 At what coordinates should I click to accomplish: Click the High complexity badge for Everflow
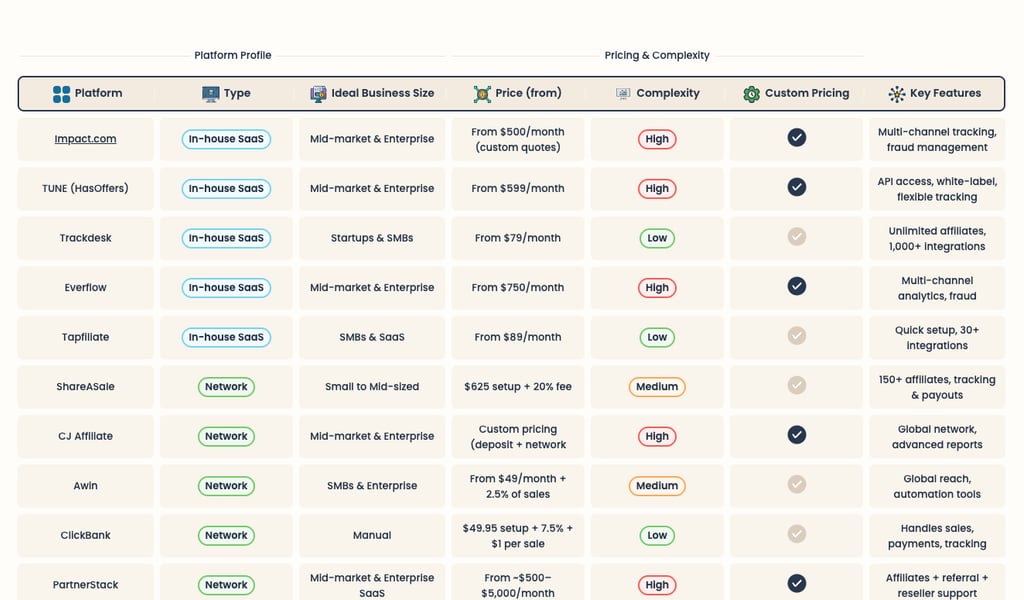(657, 288)
